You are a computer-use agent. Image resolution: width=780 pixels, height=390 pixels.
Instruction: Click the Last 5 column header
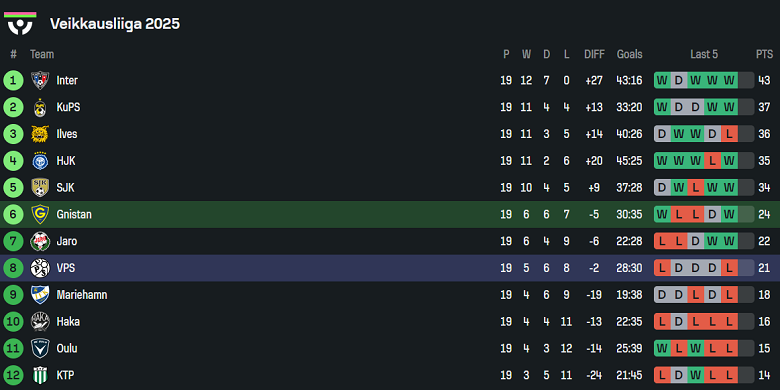[x=704, y=54]
